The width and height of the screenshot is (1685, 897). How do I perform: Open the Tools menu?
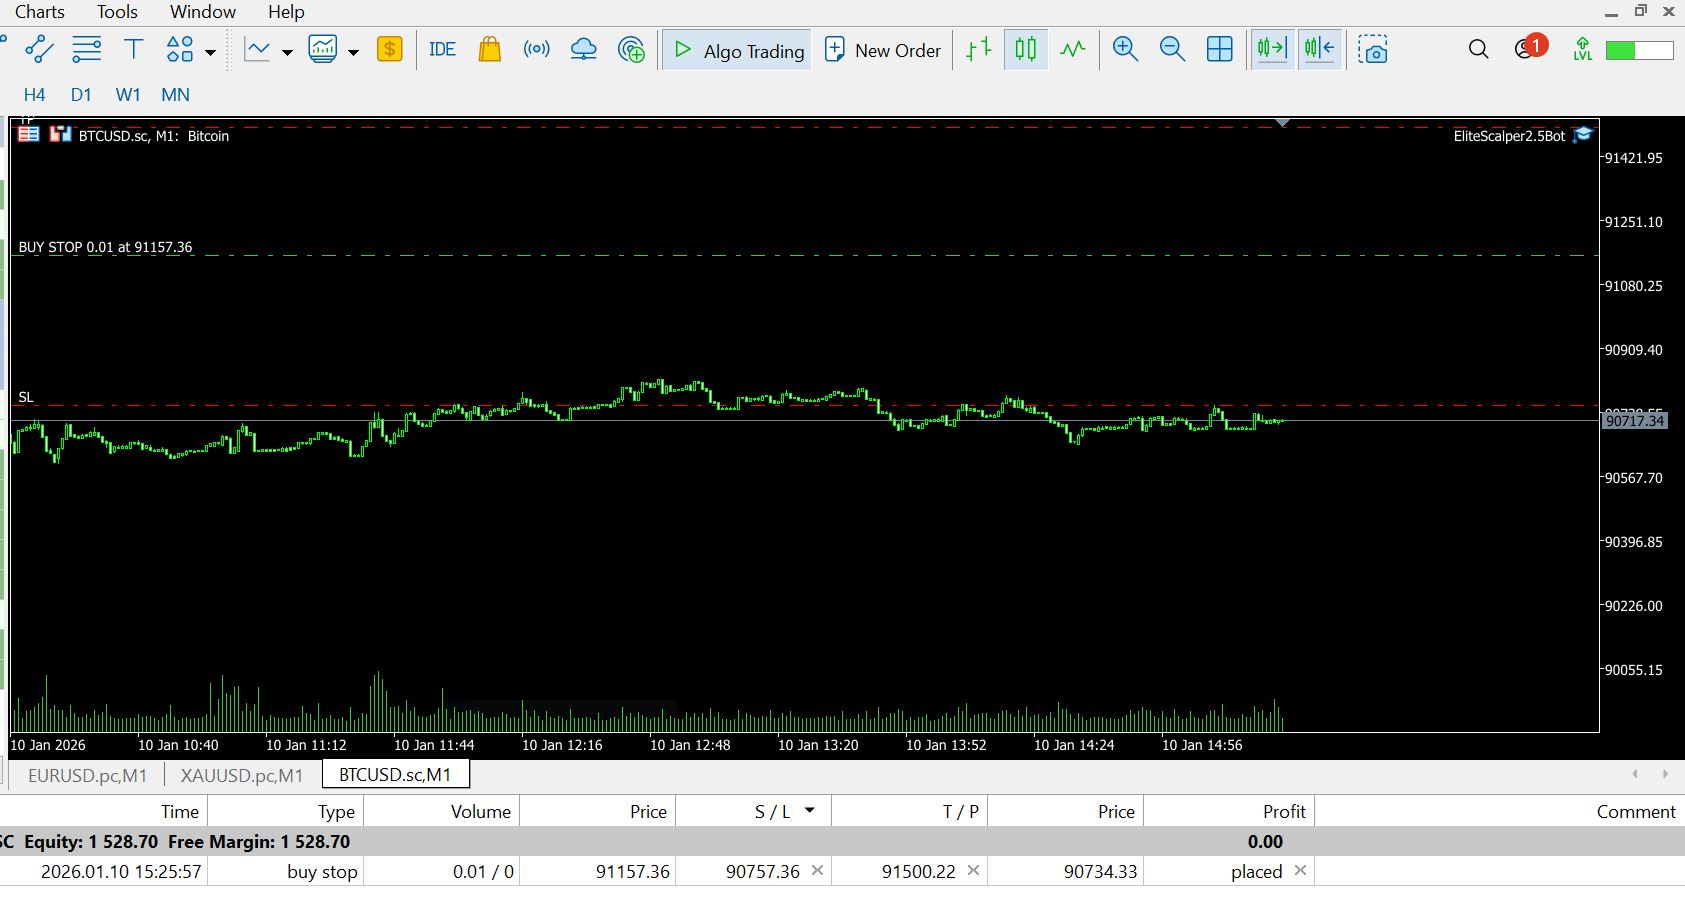117,12
